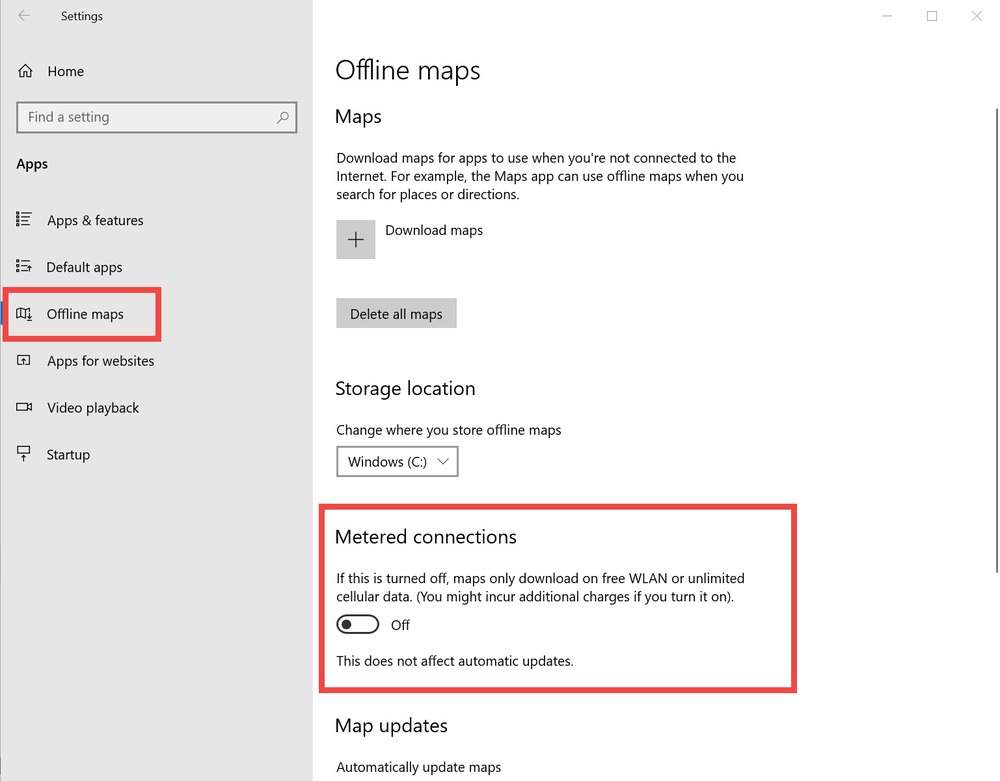This screenshot has width=1000, height=781.
Task: Minimize the Settings window
Action: click(x=886, y=16)
